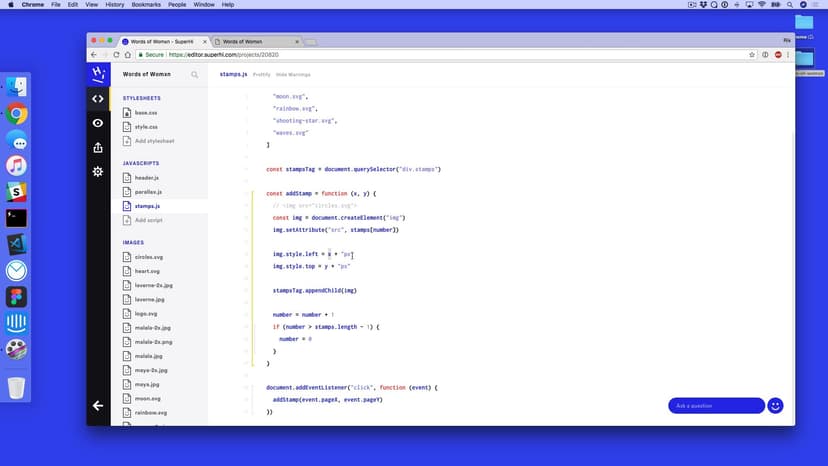Image resolution: width=828 pixels, height=466 pixels.
Task: Click the Ask a question input field
Action: click(716, 405)
